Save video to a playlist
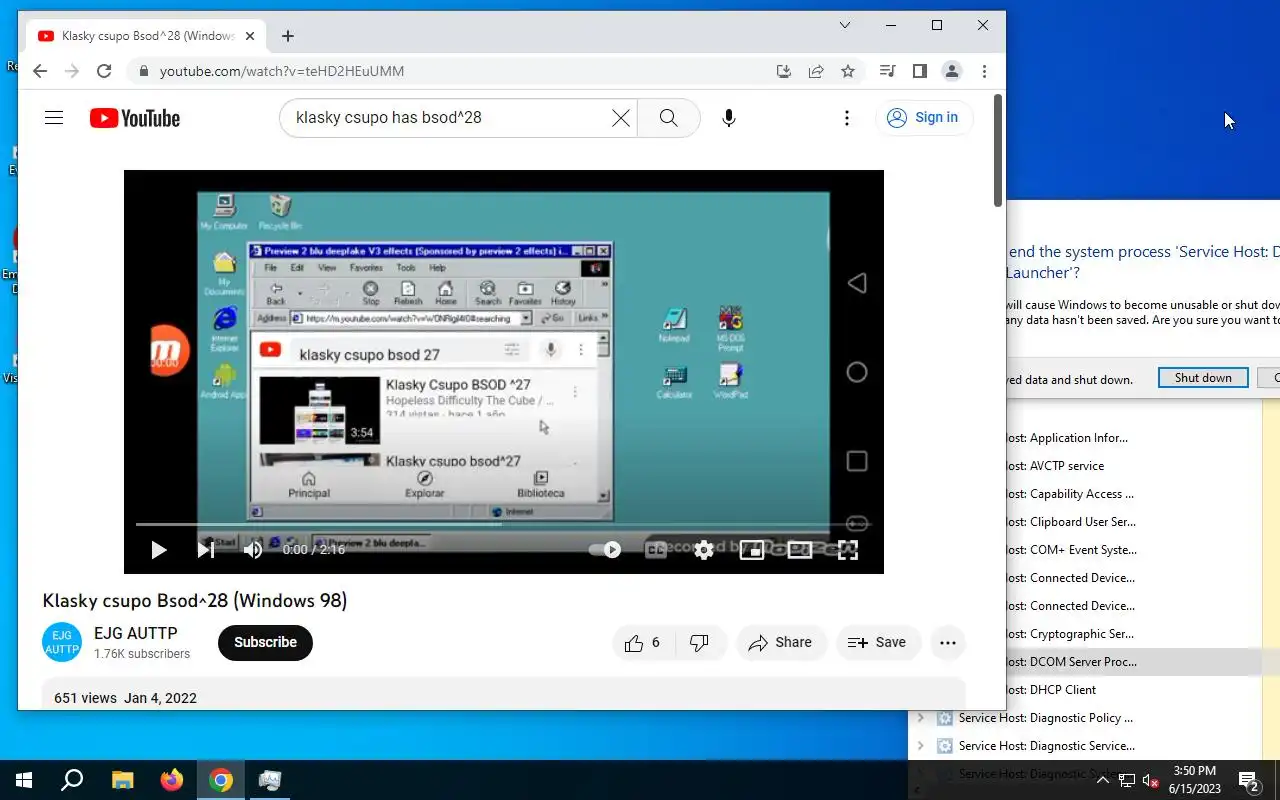 (x=877, y=643)
